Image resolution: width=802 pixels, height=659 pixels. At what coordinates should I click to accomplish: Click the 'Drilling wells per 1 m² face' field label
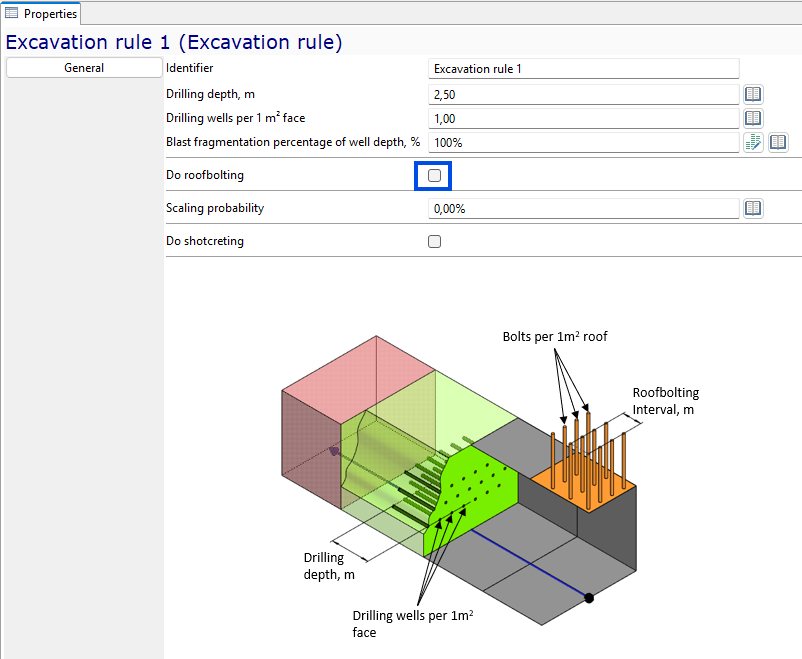[235, 118]
